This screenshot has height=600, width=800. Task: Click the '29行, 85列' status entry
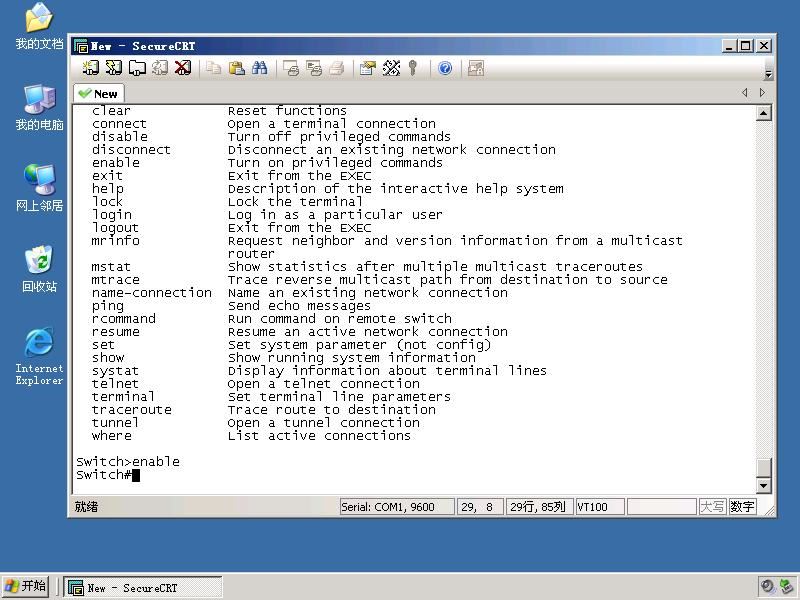[x=538, y=507]
